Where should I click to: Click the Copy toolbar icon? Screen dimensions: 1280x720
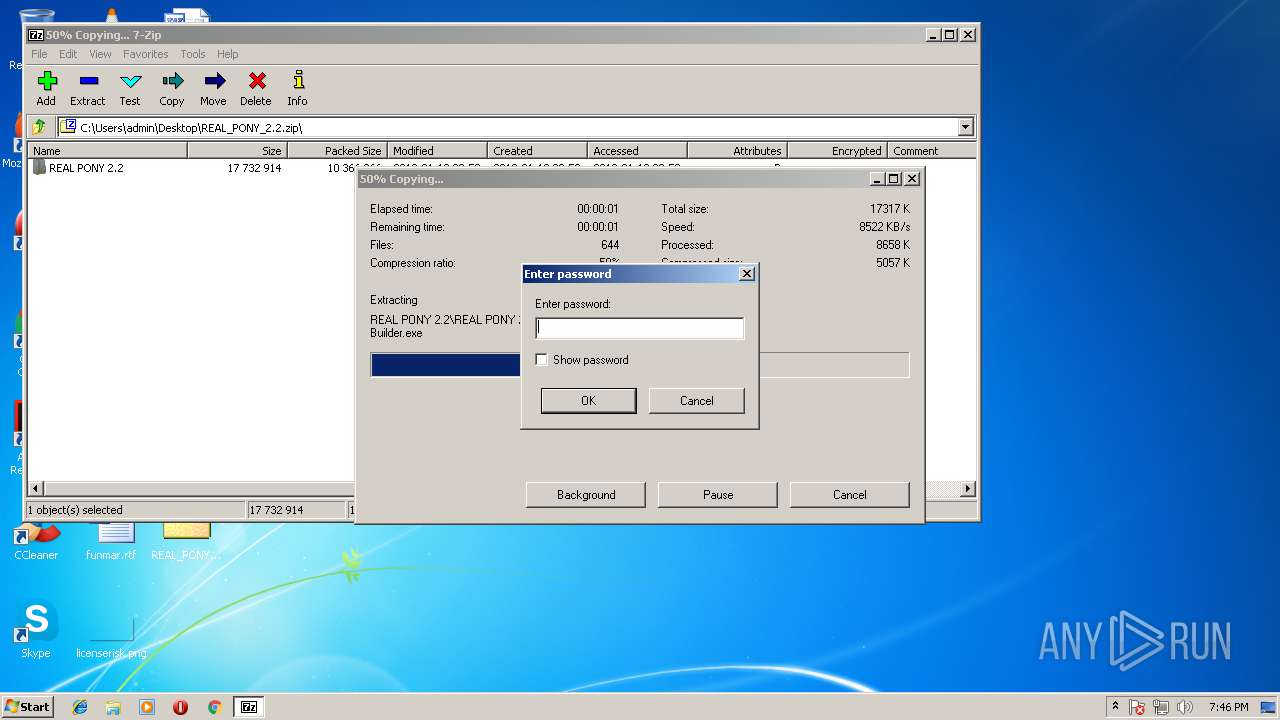(172, 88)
